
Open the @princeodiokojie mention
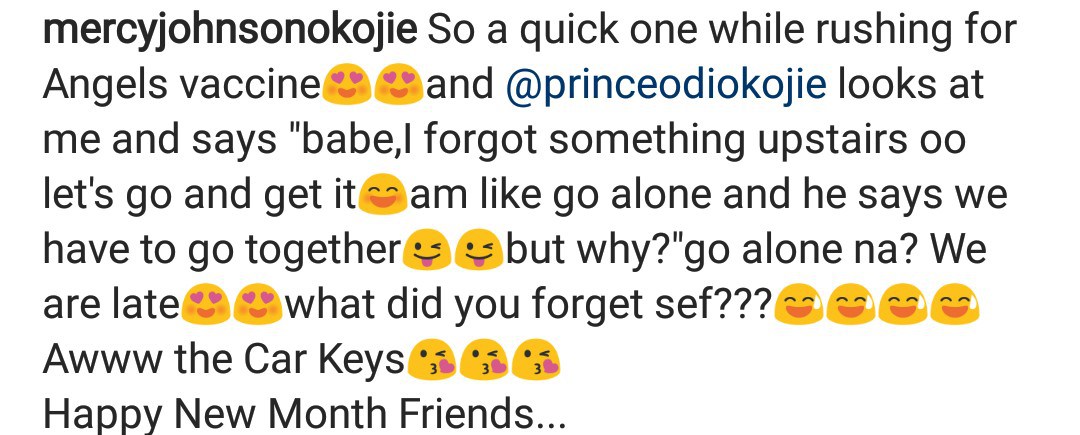[667, 85]
